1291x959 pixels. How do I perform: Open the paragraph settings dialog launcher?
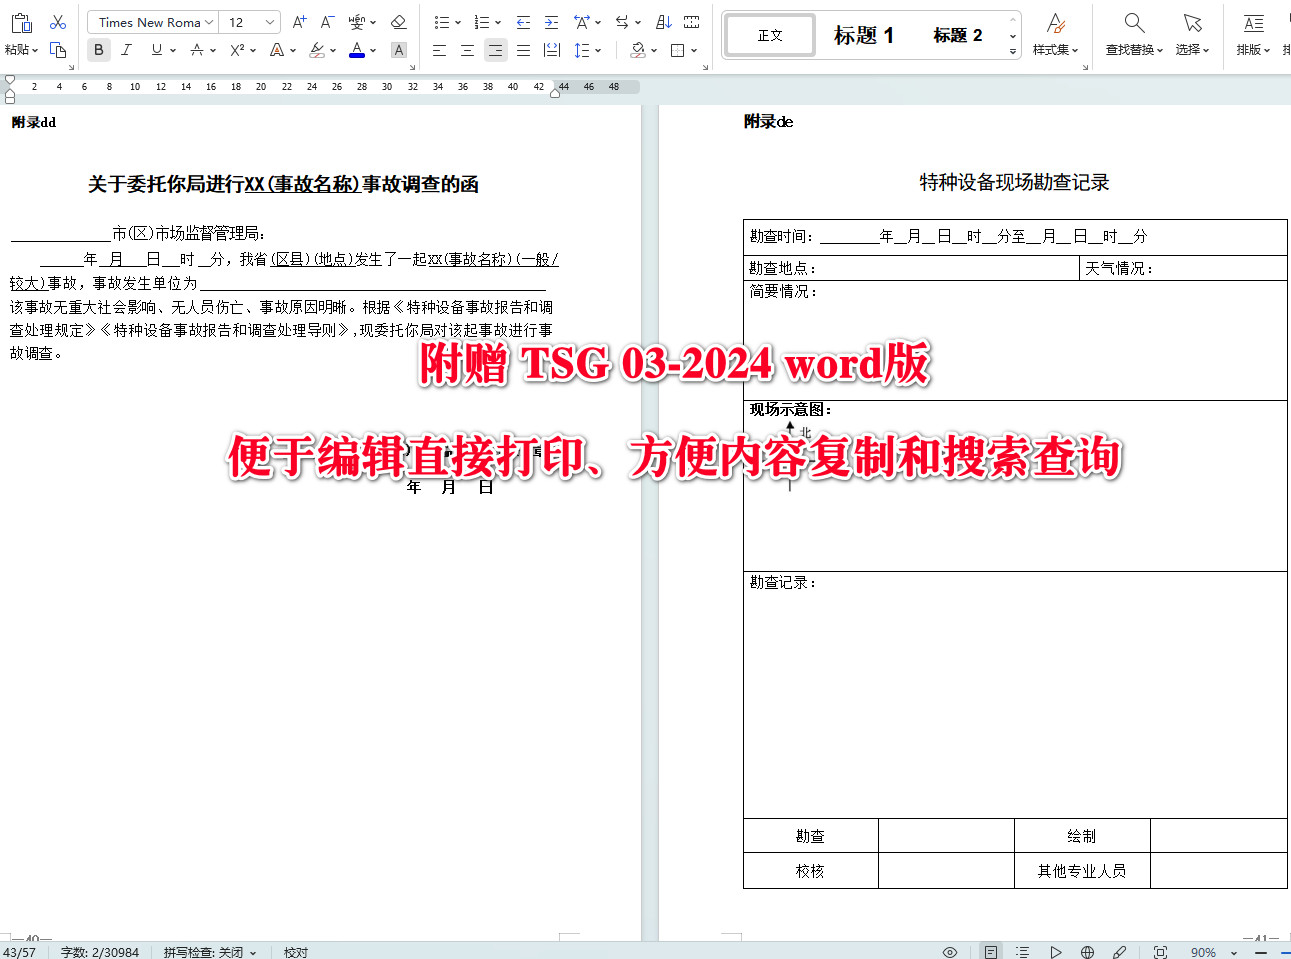click(706, 67)
